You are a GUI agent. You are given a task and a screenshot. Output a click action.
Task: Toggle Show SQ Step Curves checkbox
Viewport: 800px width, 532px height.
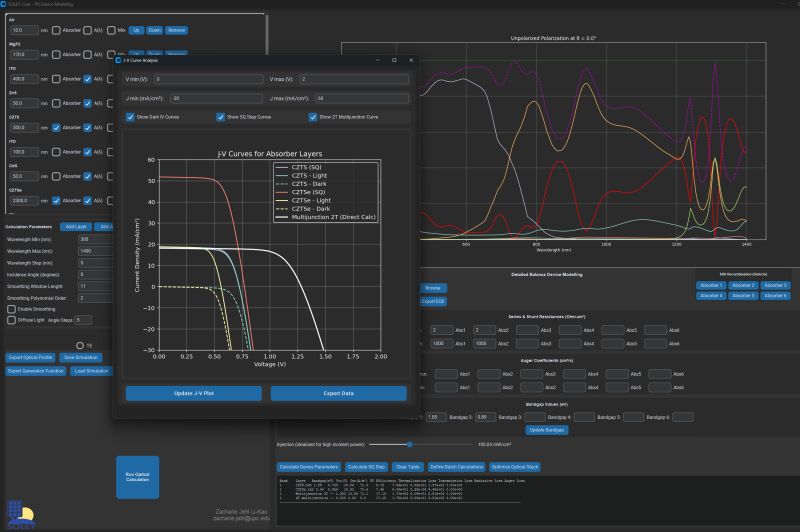[x=220, y=117]
